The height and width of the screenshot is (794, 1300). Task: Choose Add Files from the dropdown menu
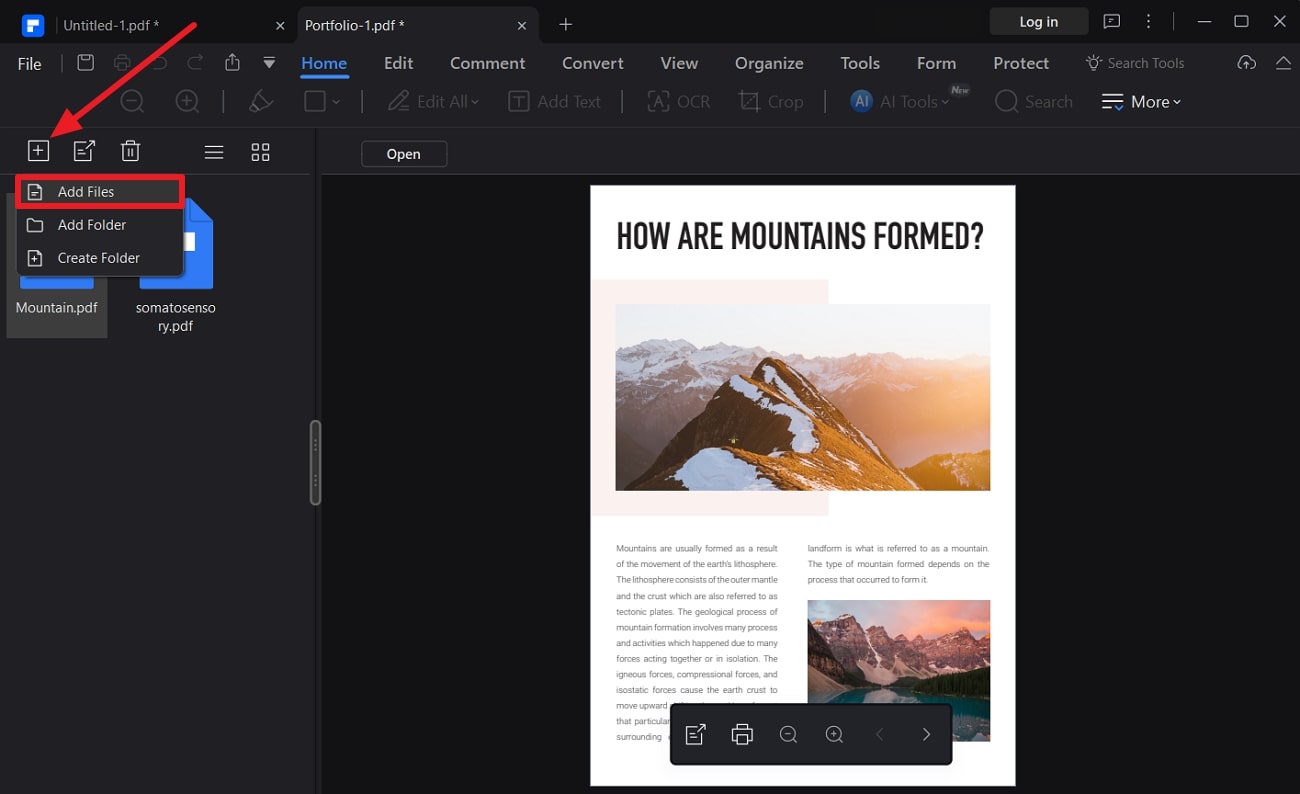point(100,192)
